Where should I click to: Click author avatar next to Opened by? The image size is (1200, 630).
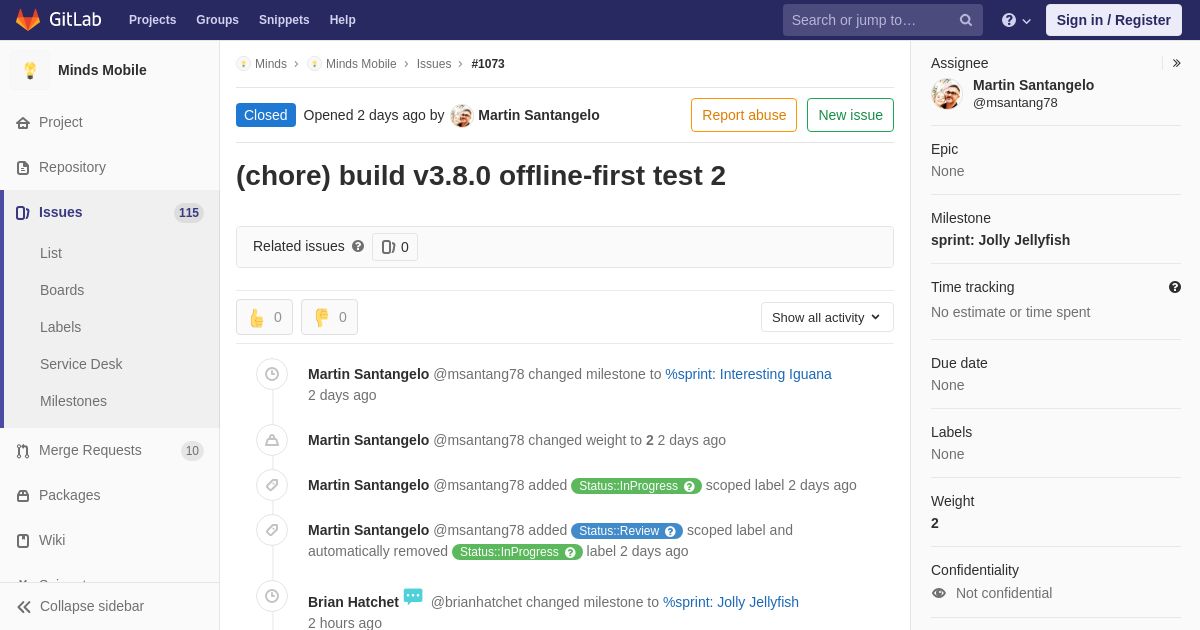[x=461, y=115]
